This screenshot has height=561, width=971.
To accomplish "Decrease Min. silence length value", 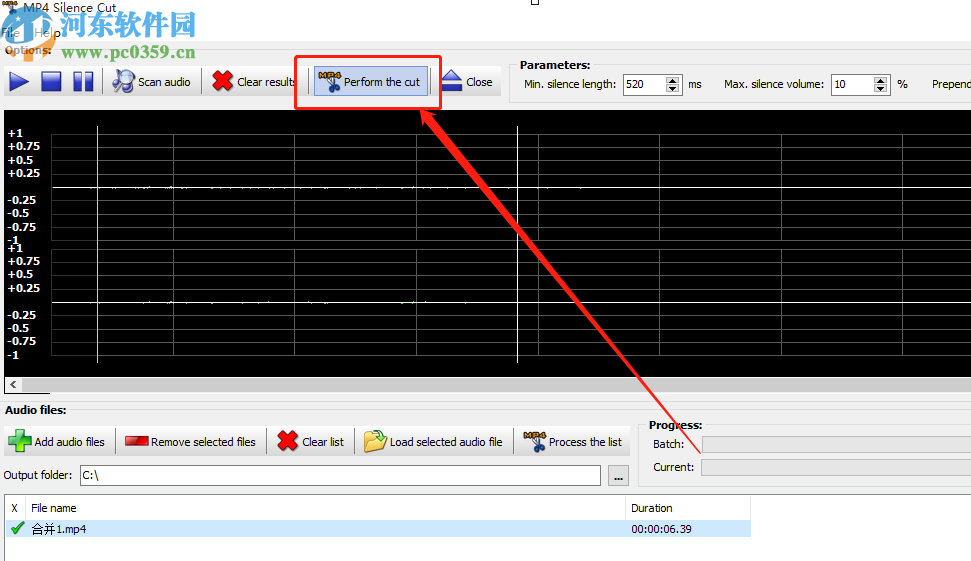I will (x=673, y=89).
